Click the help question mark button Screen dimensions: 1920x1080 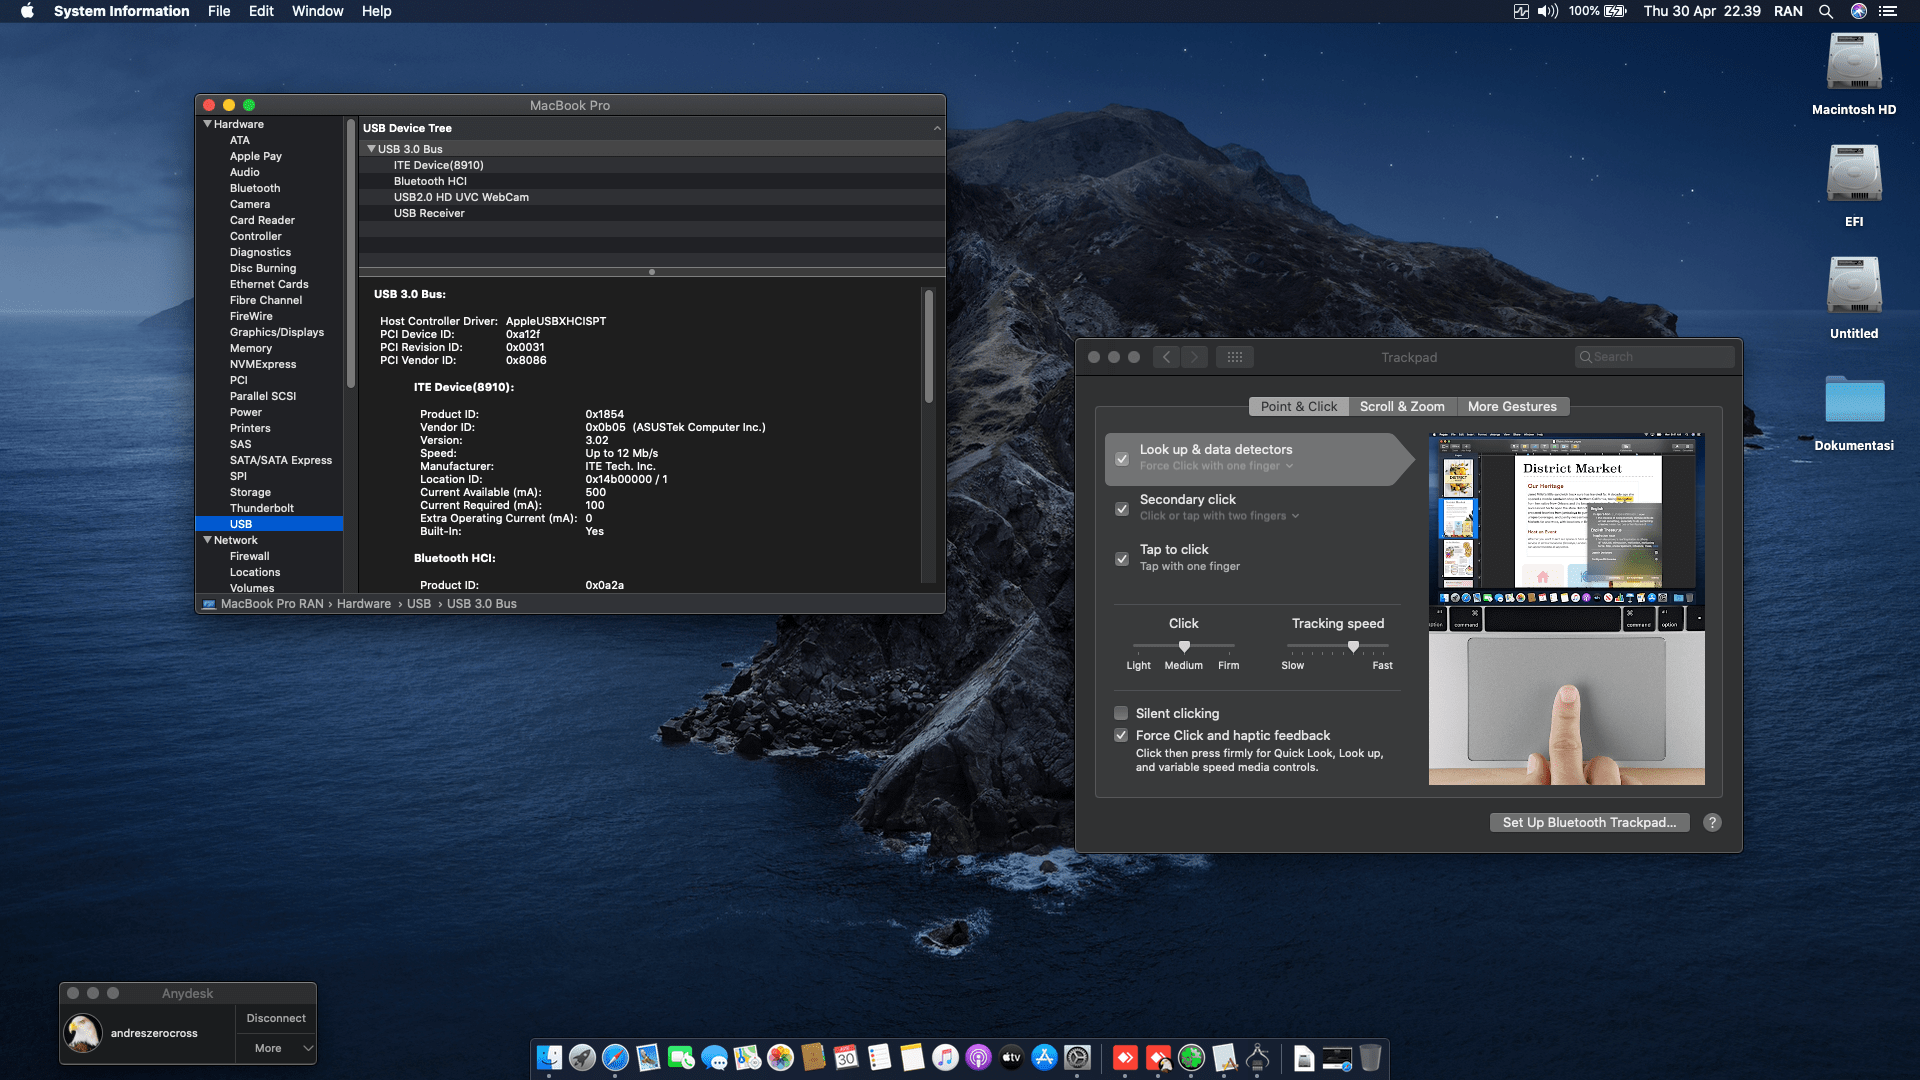[1712, 822]
